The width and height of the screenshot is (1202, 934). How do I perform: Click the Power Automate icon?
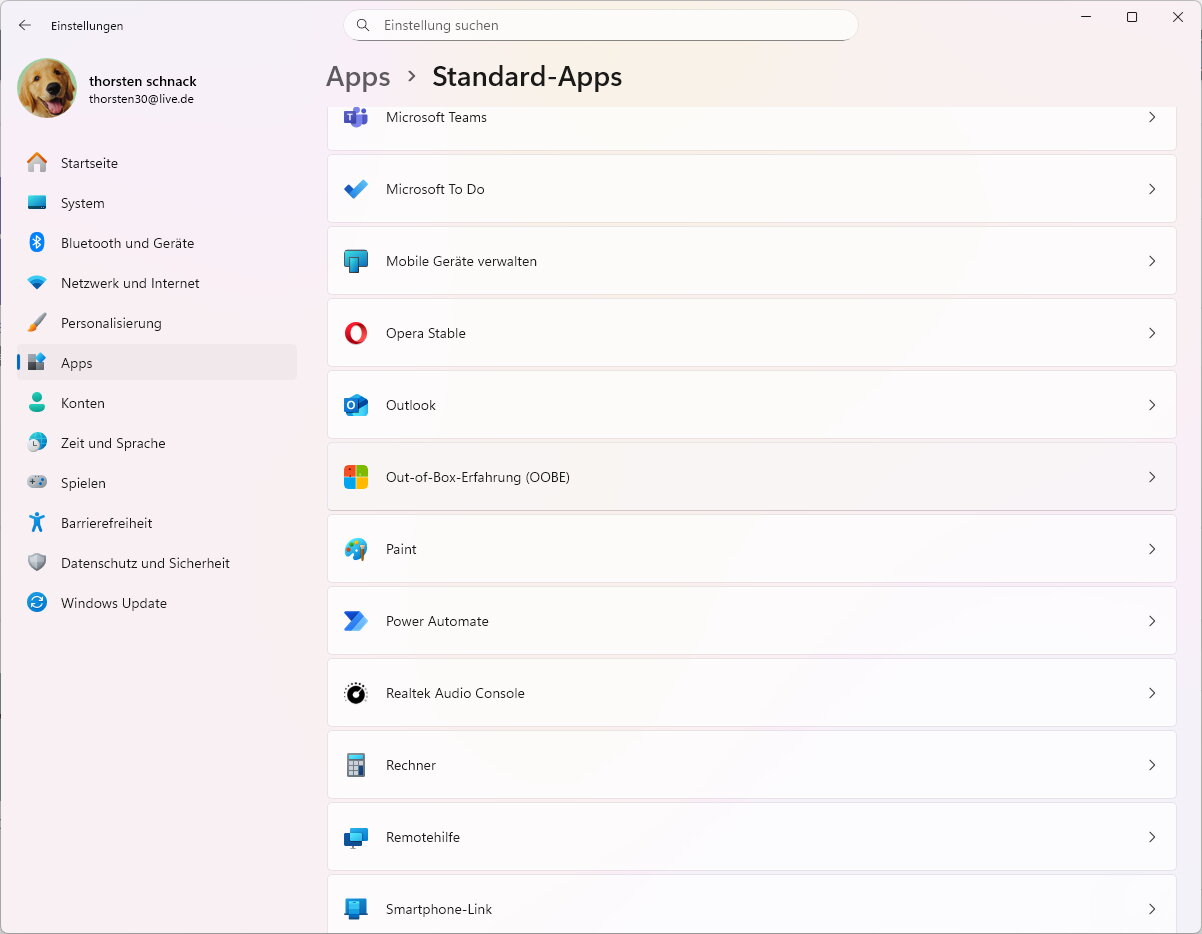point(355,621)
